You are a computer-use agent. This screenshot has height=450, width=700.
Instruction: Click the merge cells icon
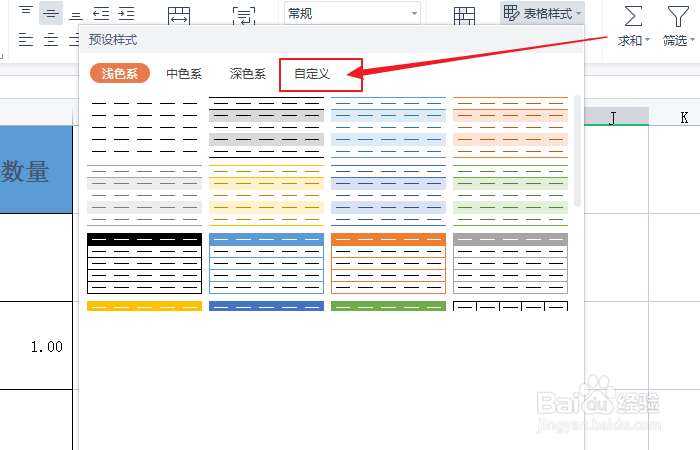179,16
